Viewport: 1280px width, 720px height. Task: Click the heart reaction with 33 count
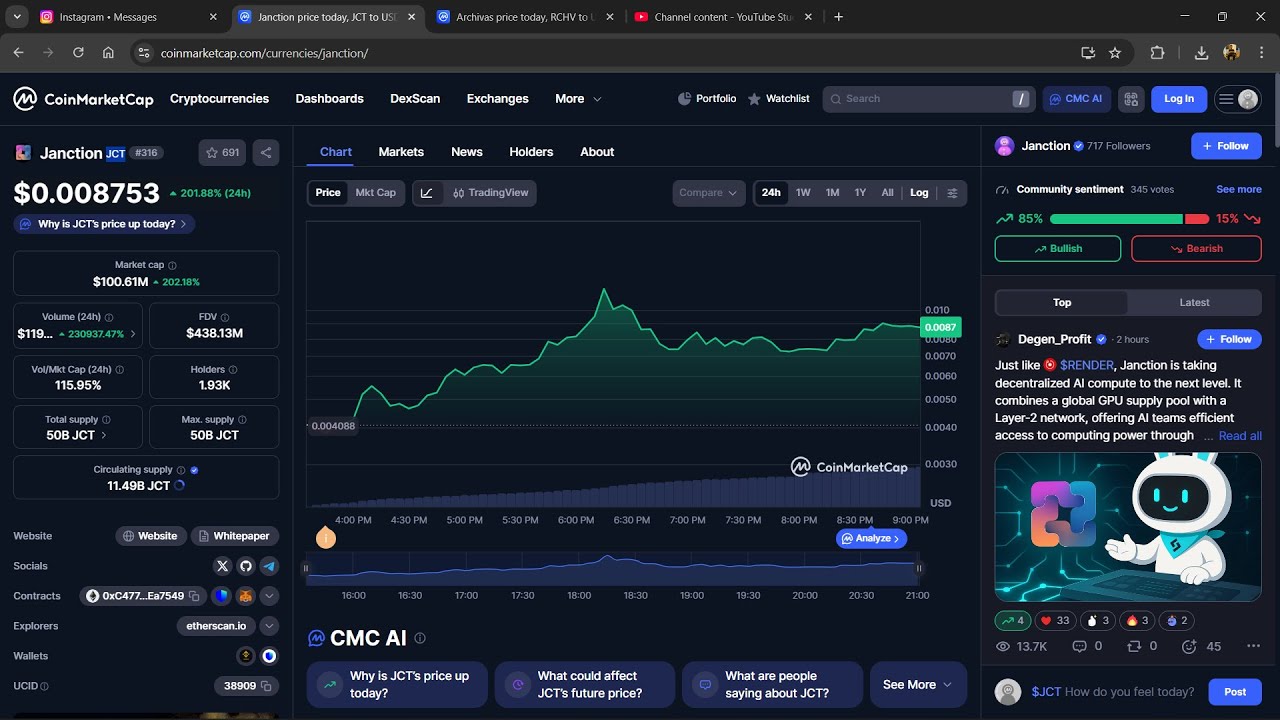click(x=1055, y=620)
